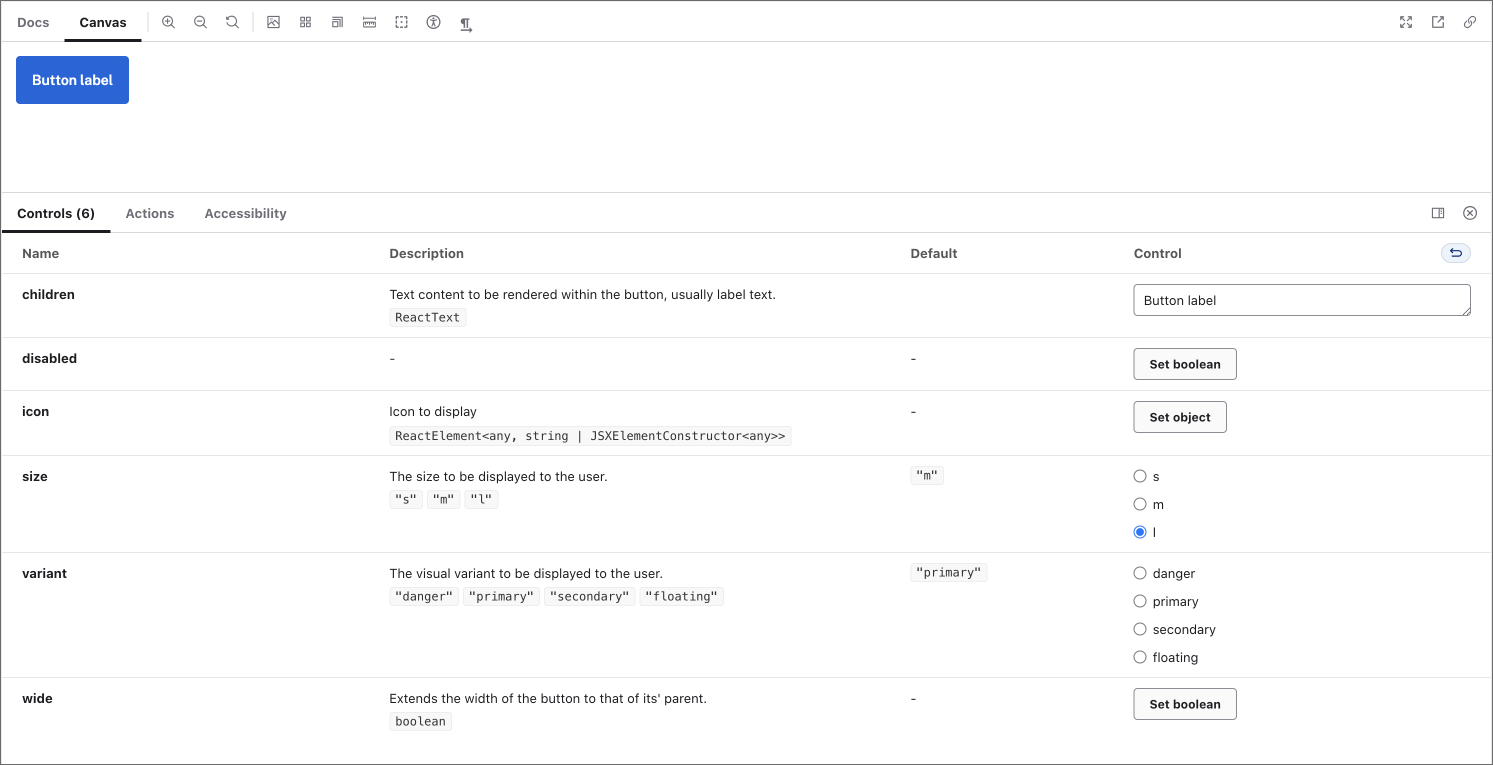Choose the danger variant

(1140, 573)
